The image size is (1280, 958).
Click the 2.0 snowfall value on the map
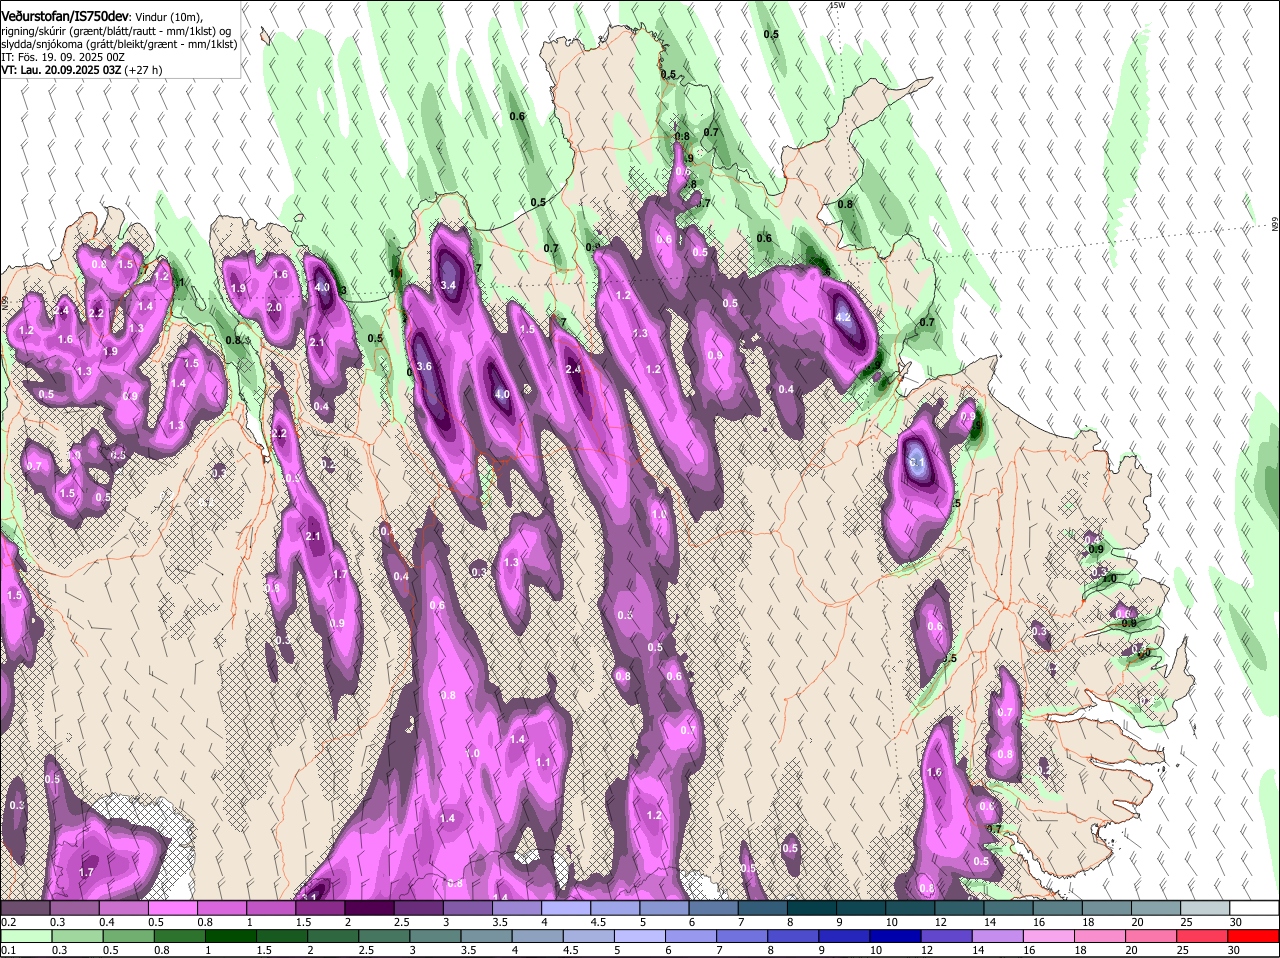[274, 307]
